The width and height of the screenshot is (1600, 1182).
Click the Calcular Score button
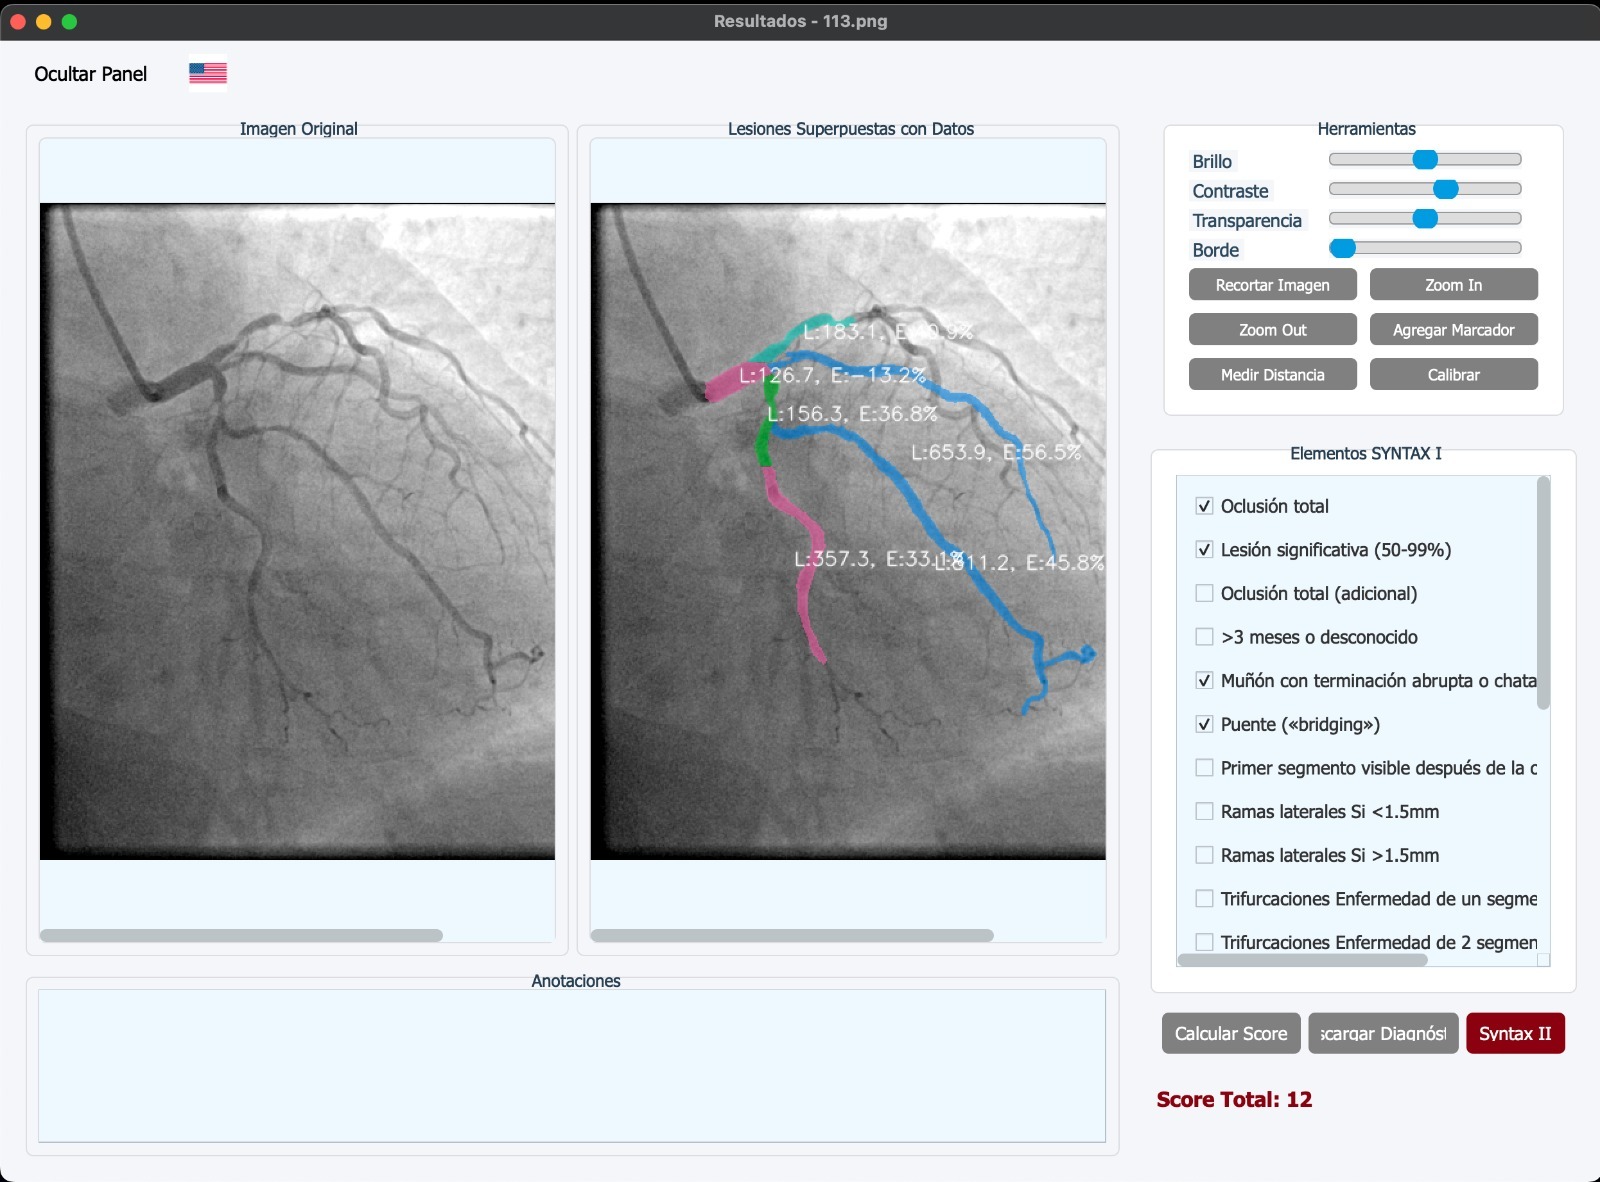point(1231,1034)
